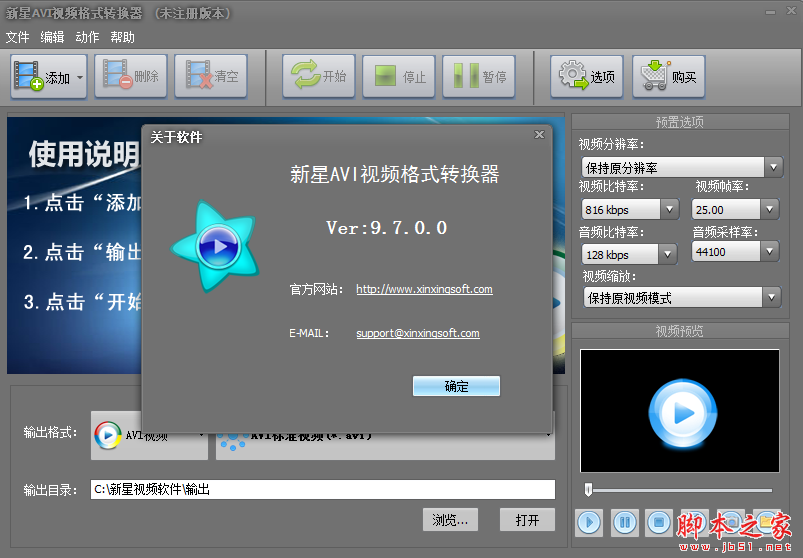Screen dimensions: 803x558
Task: Expand the 视频比特率 816 kbps dropdown
Action: pyautogui.click(x=669, y=209)
